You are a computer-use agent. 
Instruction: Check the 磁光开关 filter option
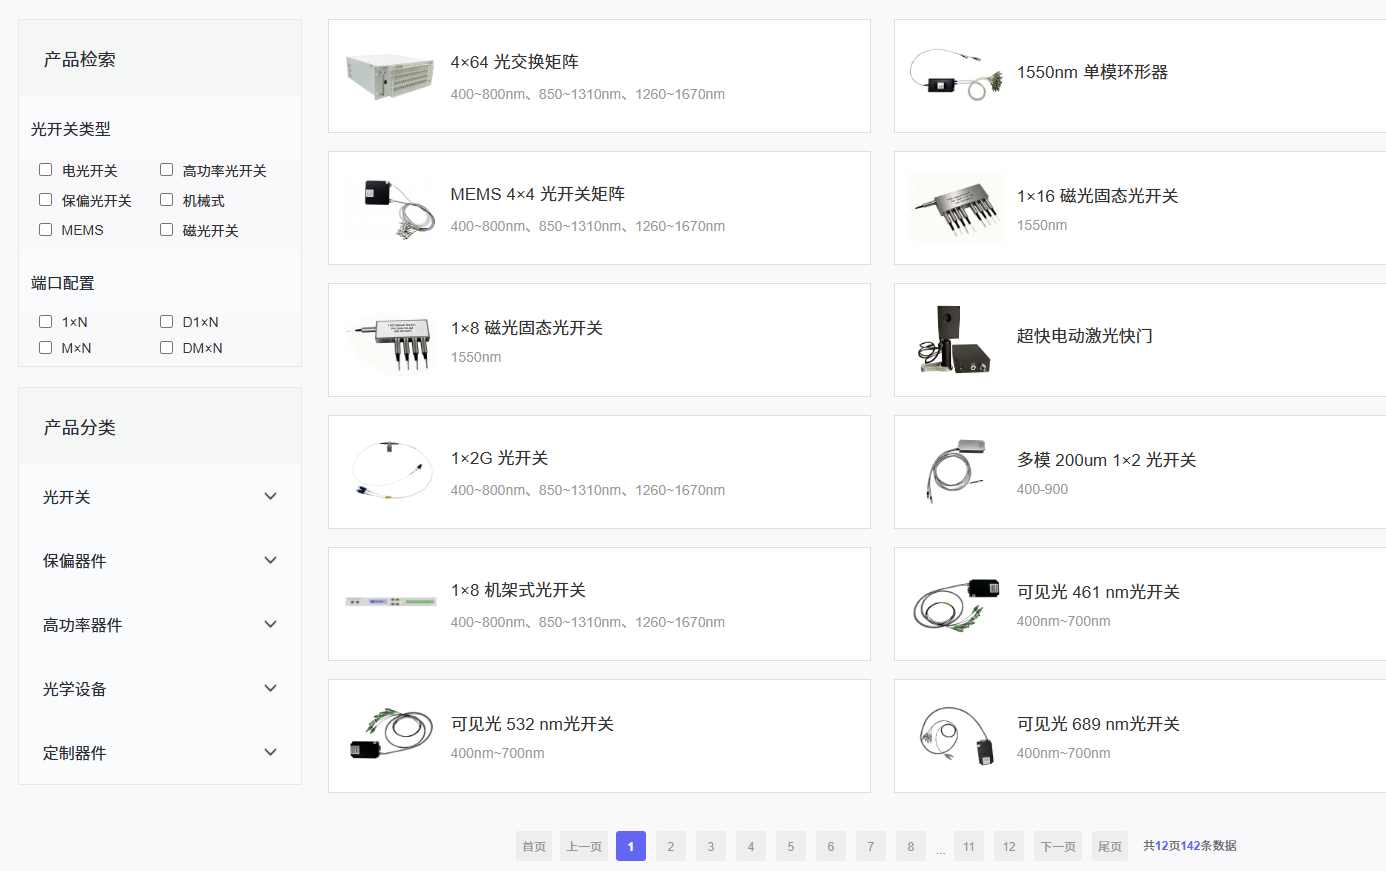(x=166, y=229)
